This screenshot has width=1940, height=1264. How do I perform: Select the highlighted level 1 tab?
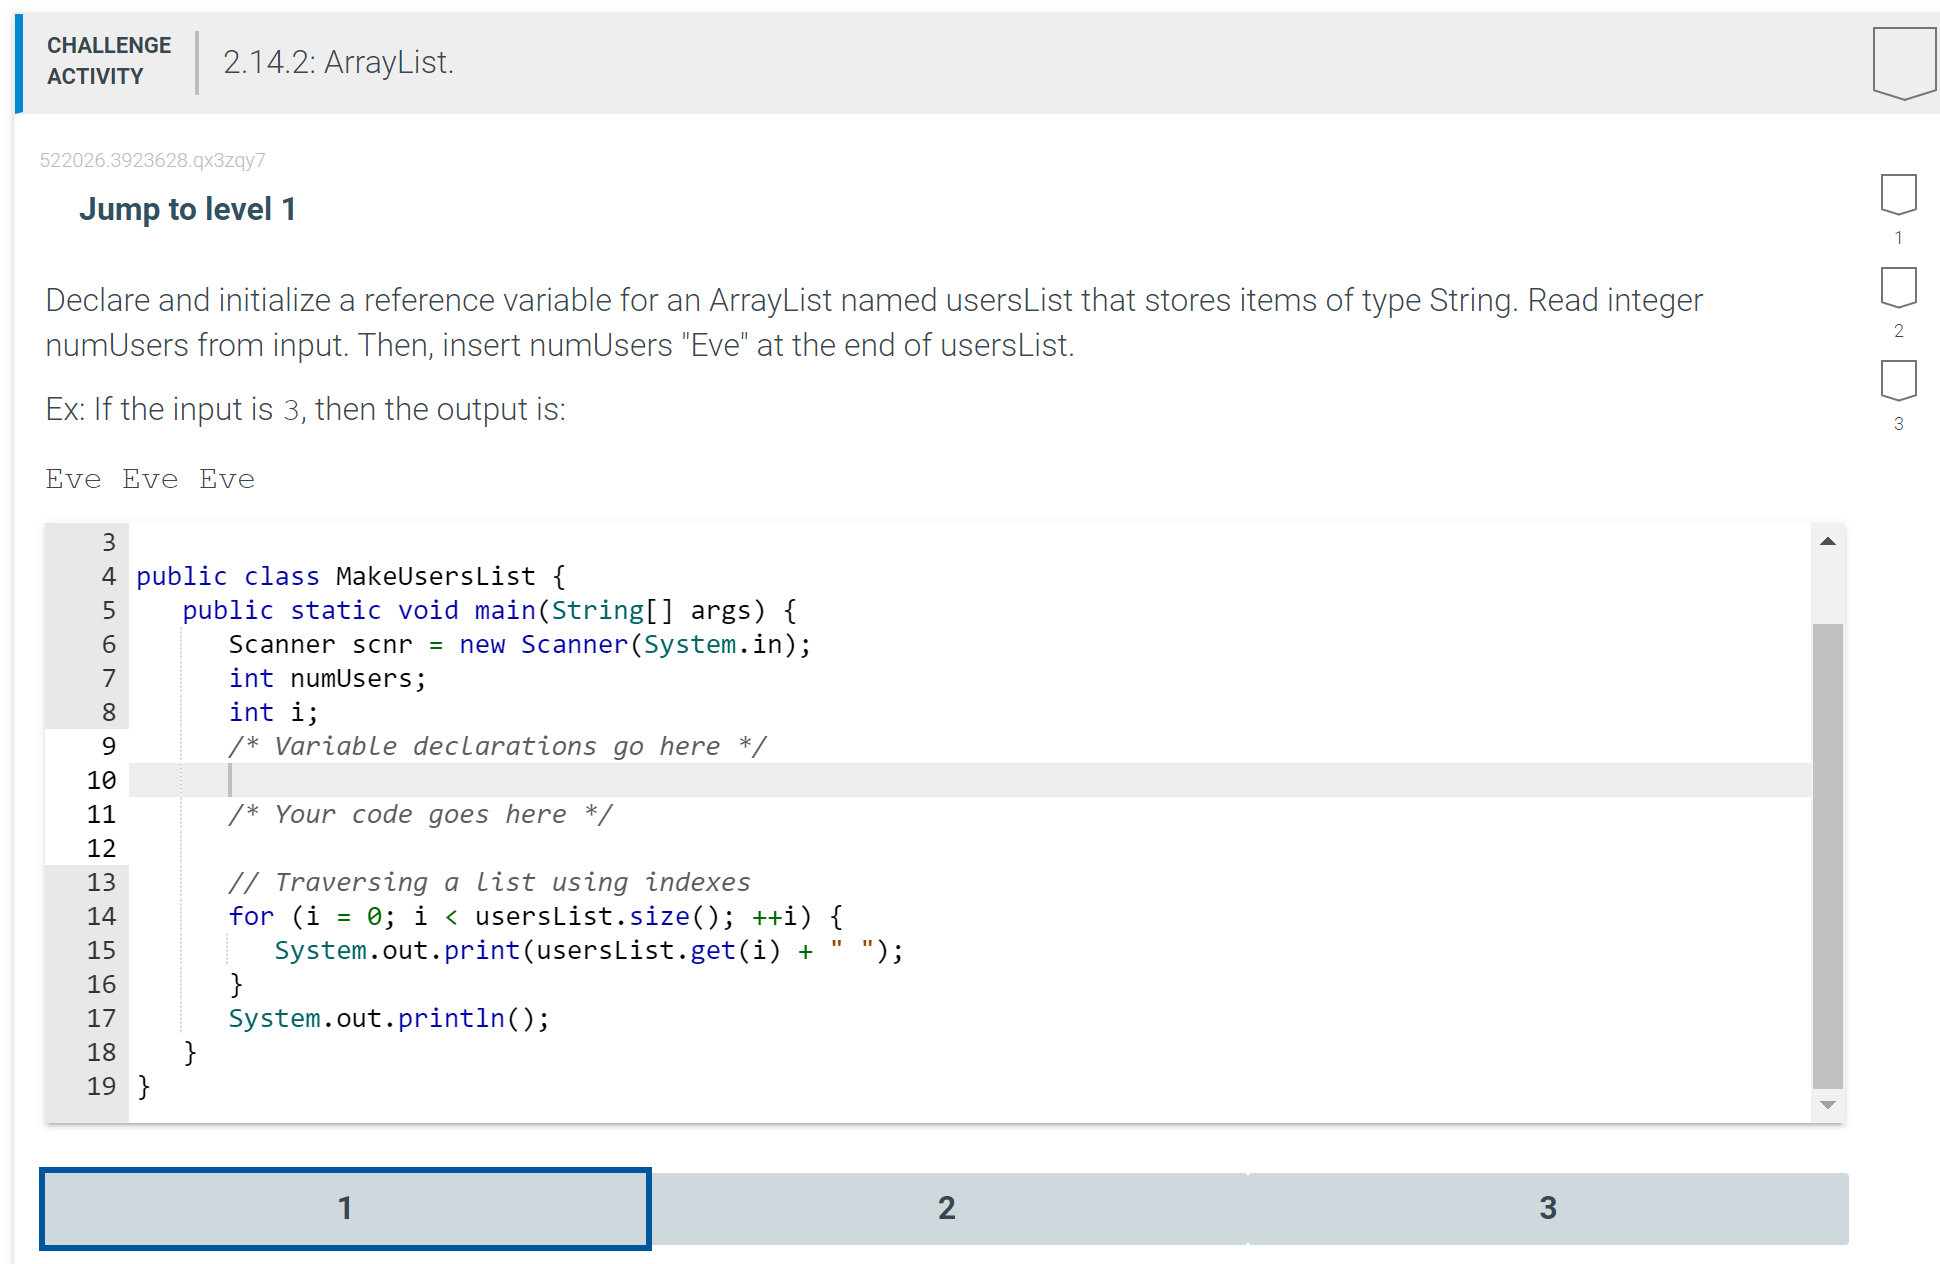tap(345, 1209)
